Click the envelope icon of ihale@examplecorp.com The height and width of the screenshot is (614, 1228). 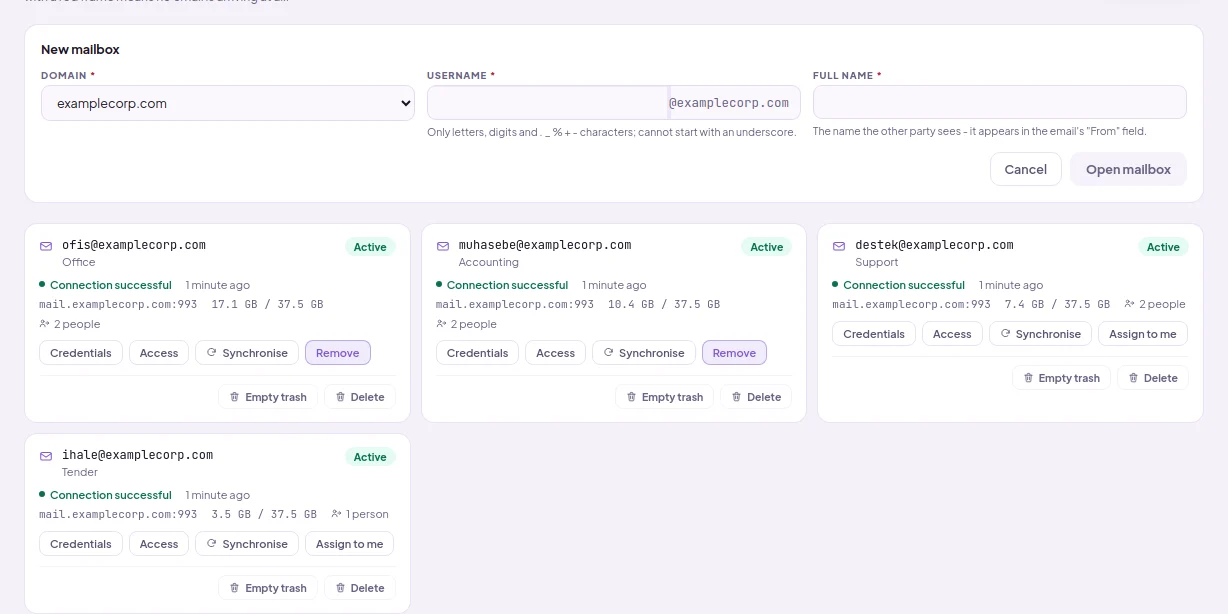[45, 455]
